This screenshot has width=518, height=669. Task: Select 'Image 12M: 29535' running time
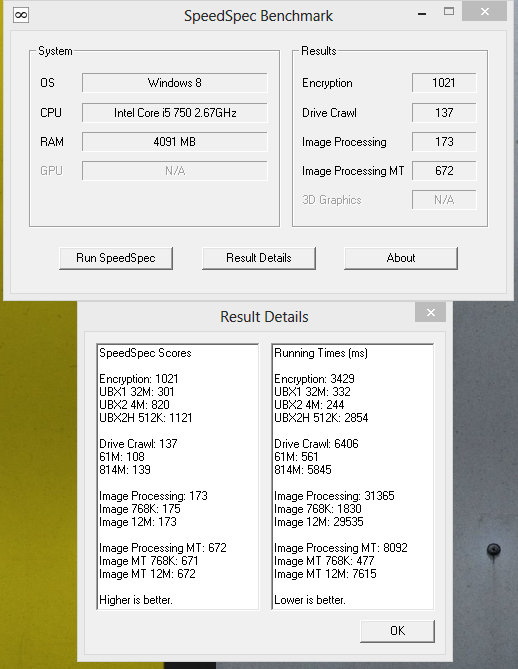[319, 522]
